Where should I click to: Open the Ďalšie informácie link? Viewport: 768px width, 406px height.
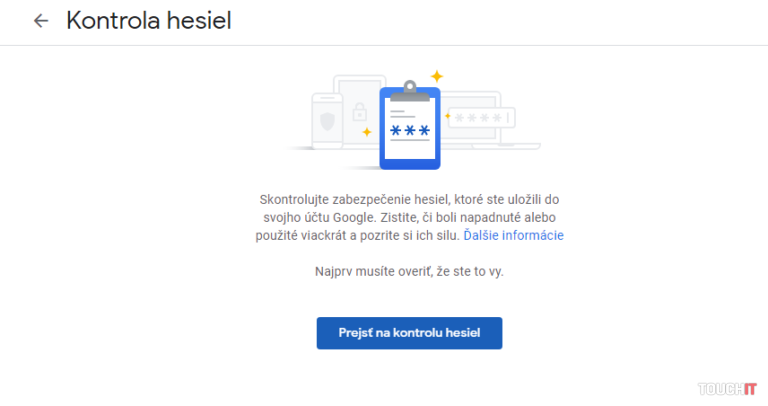tap(513, 235)
